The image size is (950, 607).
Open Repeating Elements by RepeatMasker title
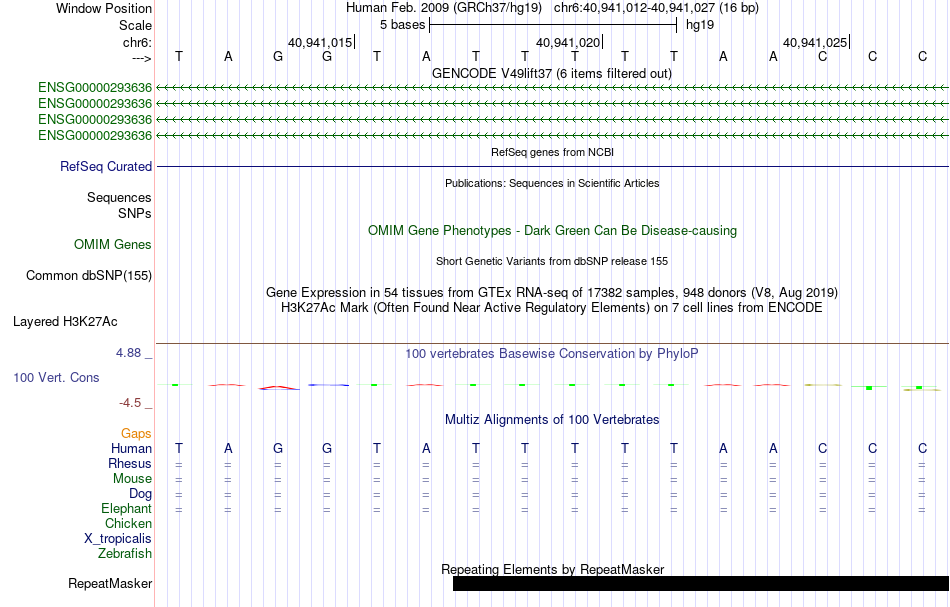[x=552, y=569]
